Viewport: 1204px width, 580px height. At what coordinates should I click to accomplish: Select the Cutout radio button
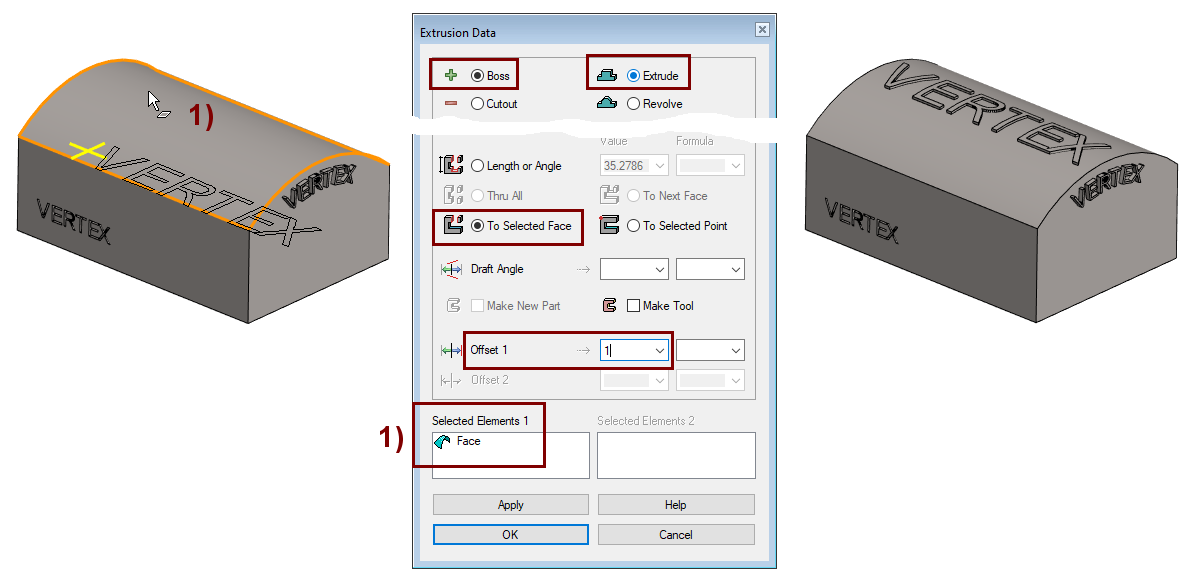pos(478,103)
